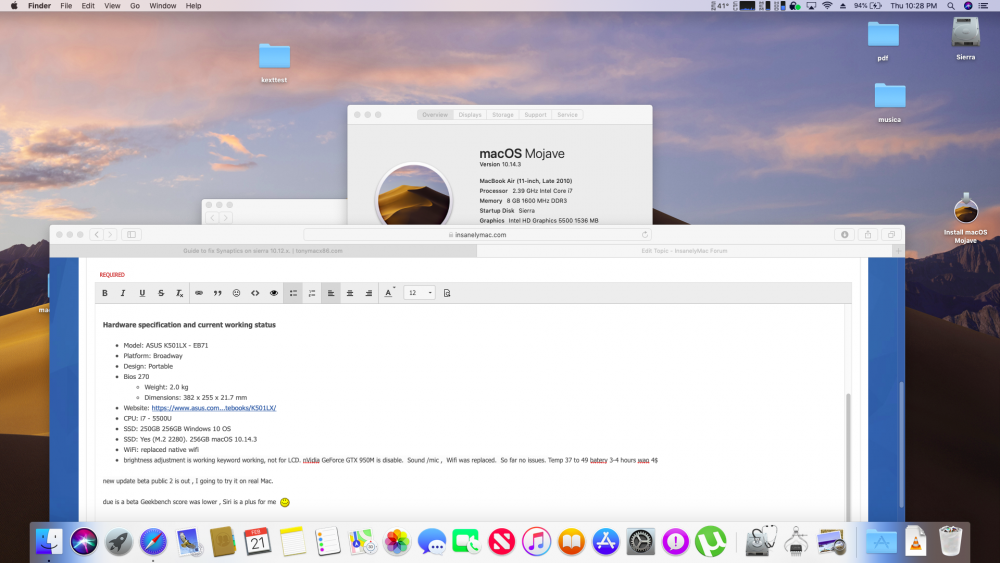
Task: Open the font size 12 dropdown
Action: (x=420, y=293)
